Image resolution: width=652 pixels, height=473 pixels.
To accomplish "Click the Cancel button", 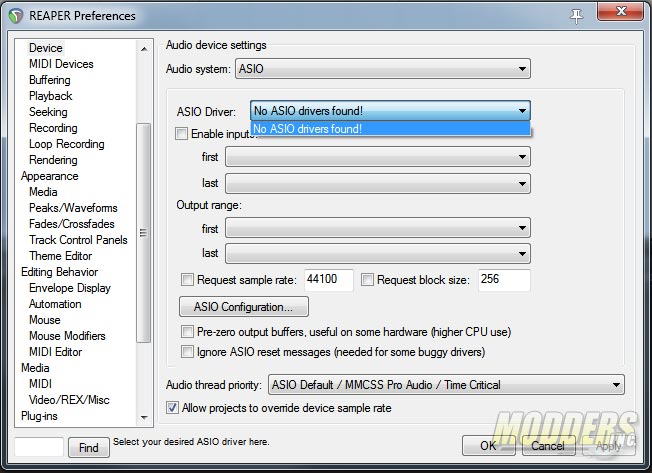I will click(x=548, y=446).
